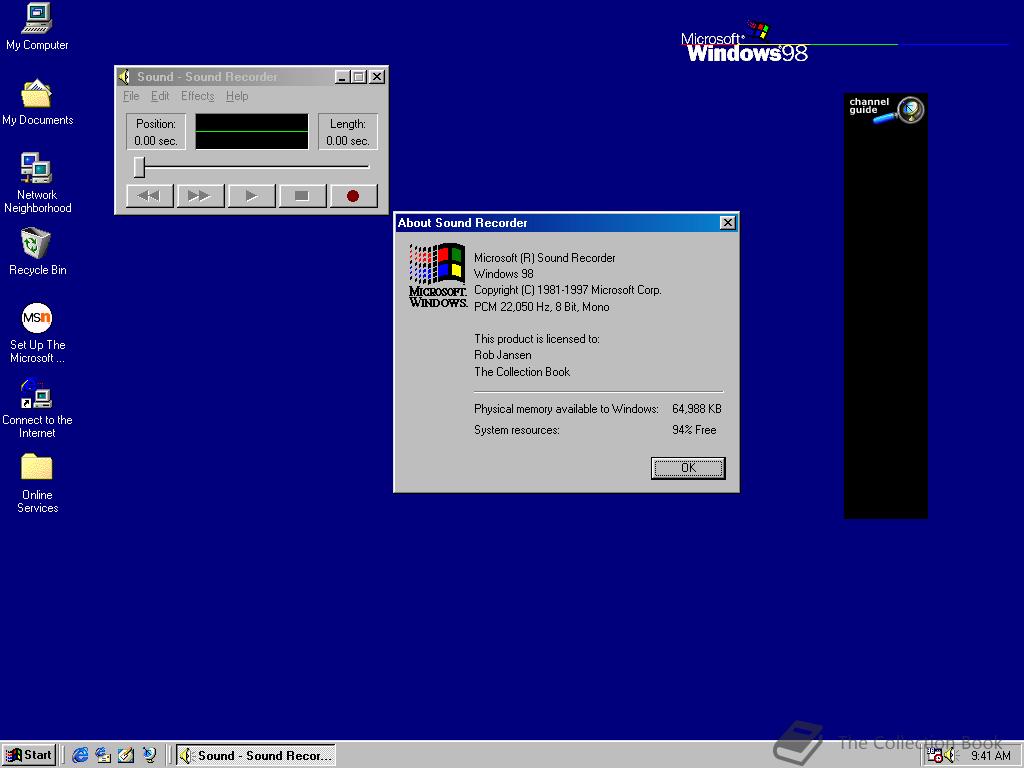Click the 9:41 AM clock
Viewport: 1024px width, 768px height.
(990, 756)
